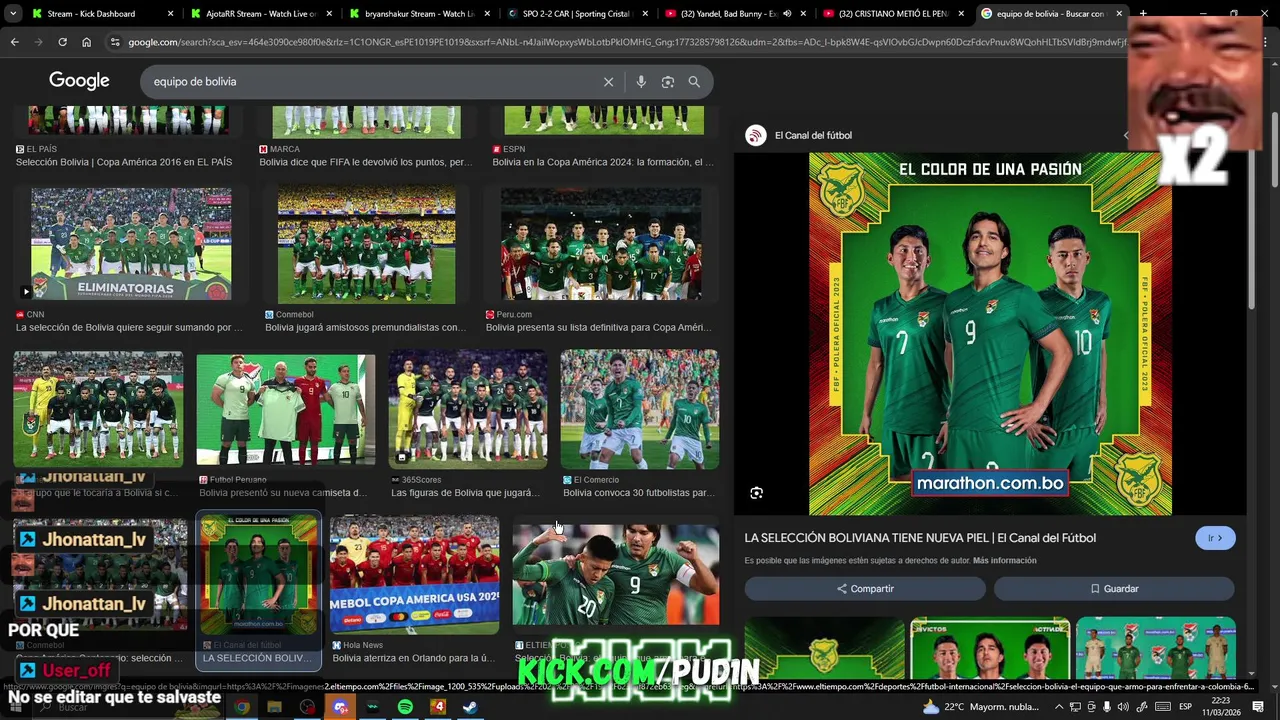
Task: Go back with the browser back arrow
Action: pyautogui.click(x=14, y=42)
